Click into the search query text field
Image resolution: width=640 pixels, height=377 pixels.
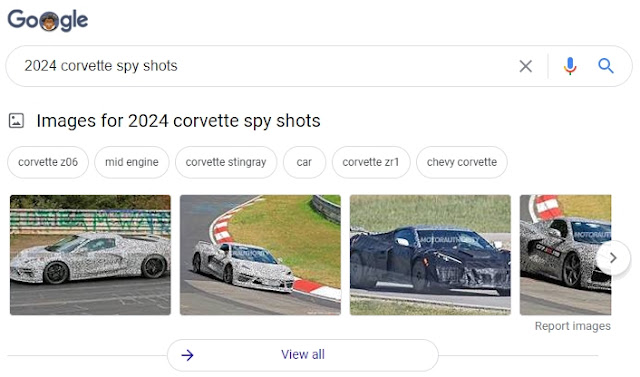(x=261, y=66)
